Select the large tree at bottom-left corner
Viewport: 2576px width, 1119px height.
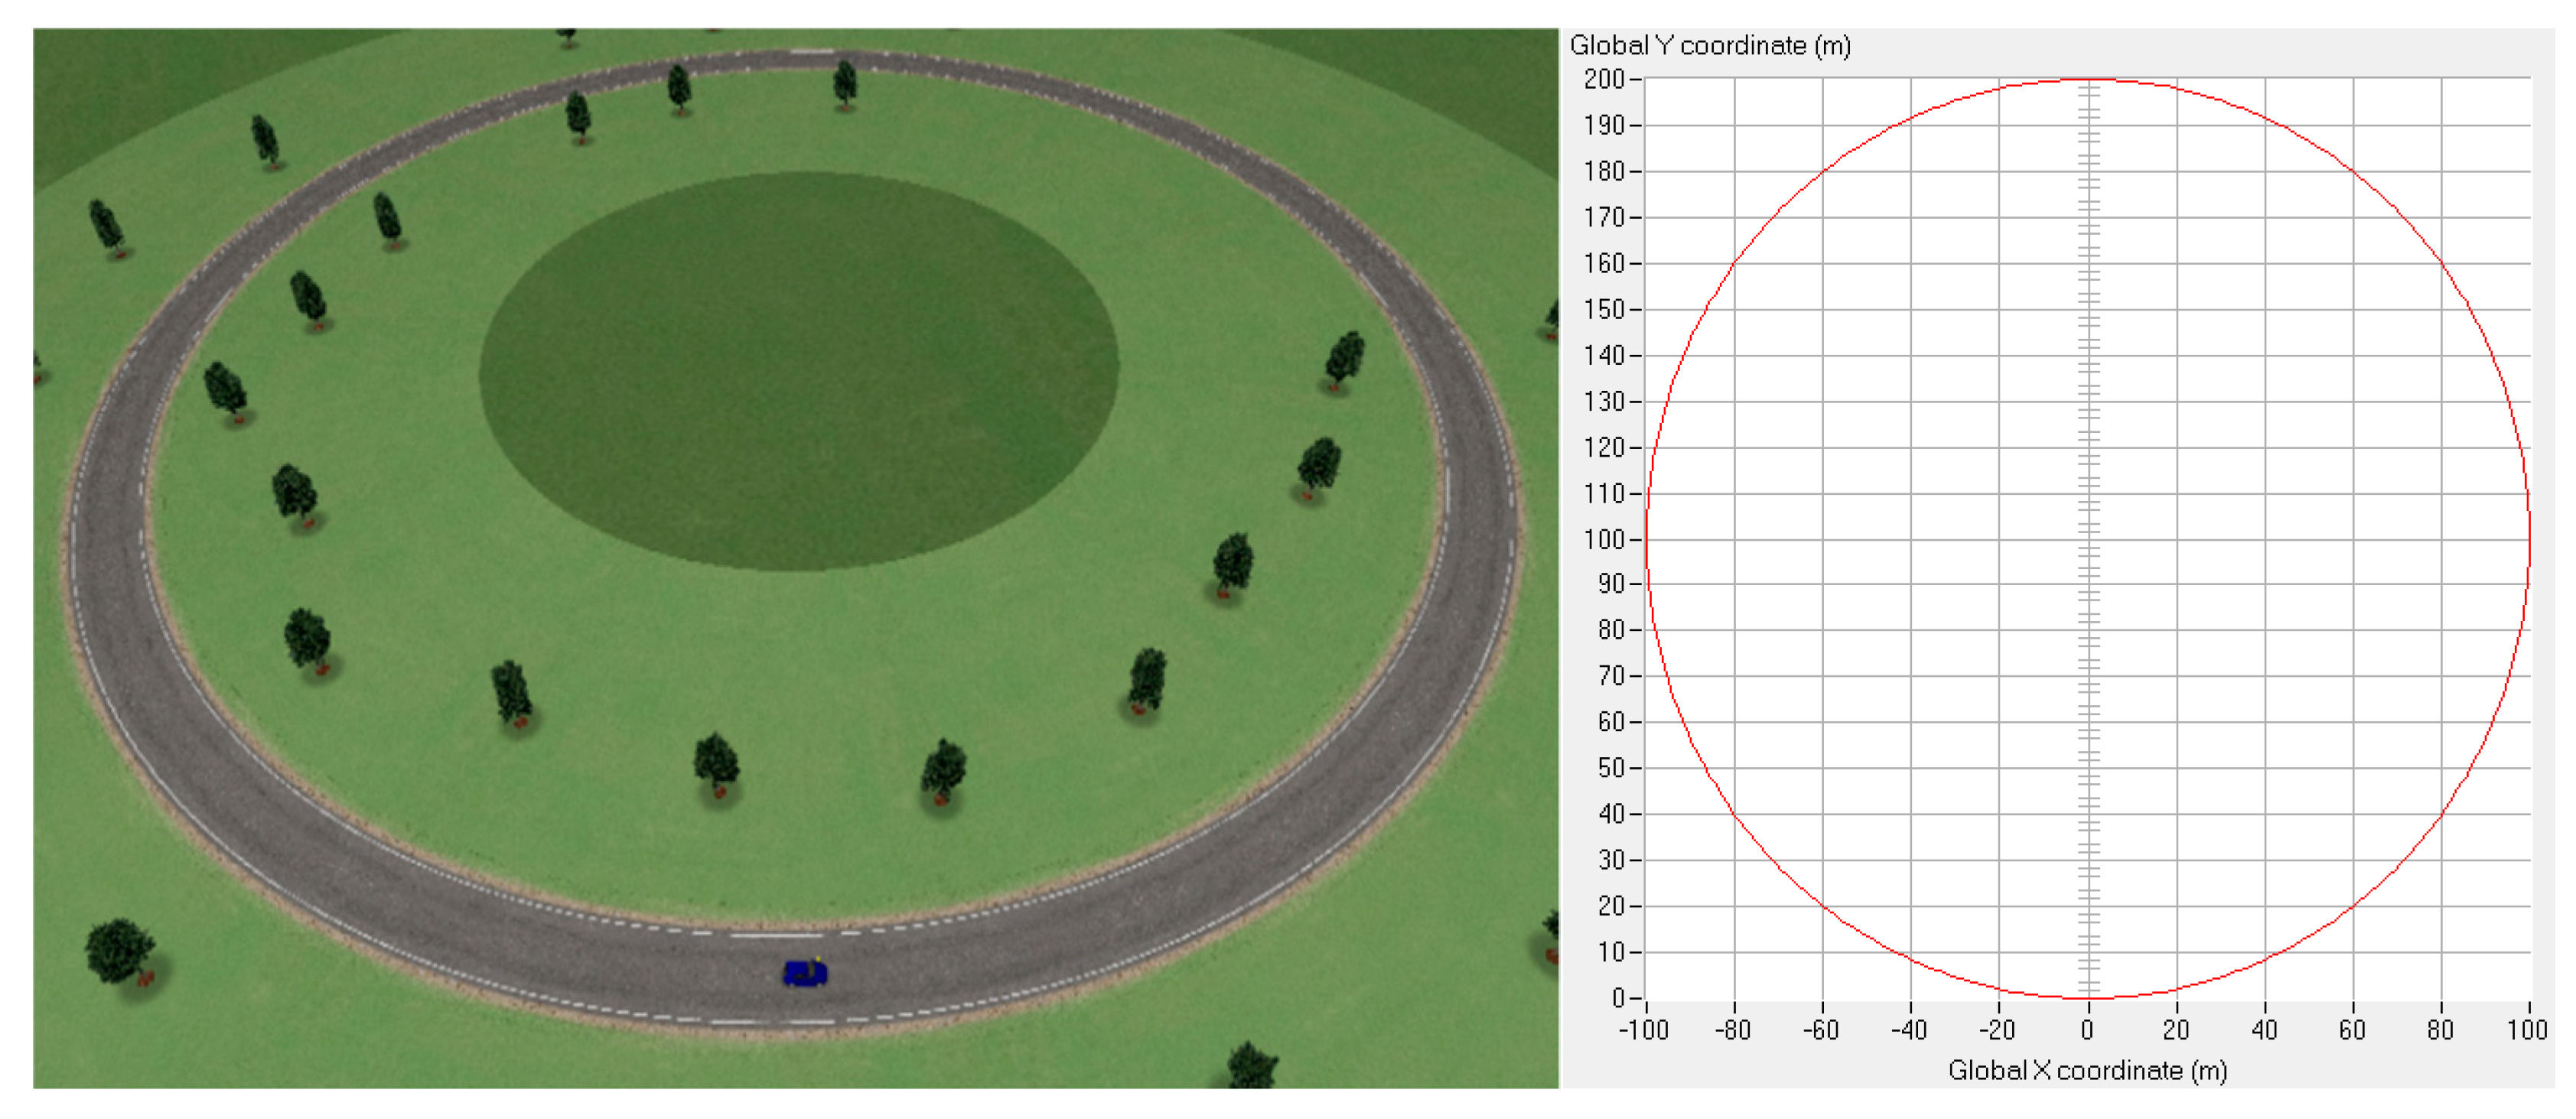pyautogui.click(x=120, y=949)
